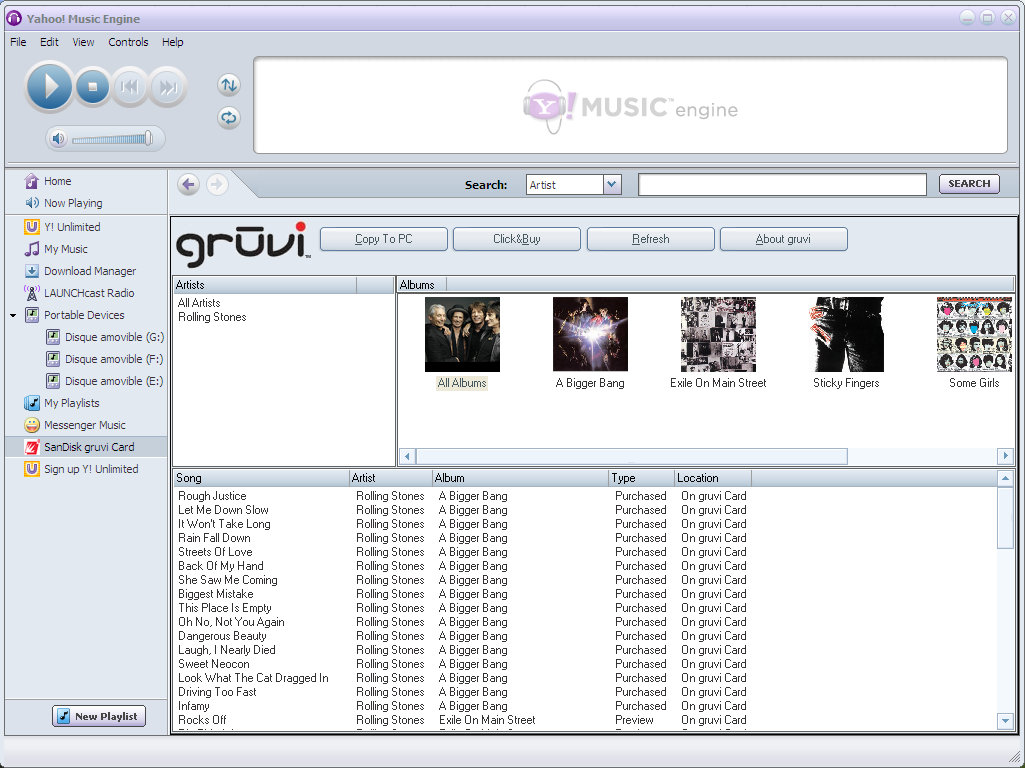Sort songs by the Album column
The width and height of the screenshot is (1025, 768).
(x=520, y=478)
